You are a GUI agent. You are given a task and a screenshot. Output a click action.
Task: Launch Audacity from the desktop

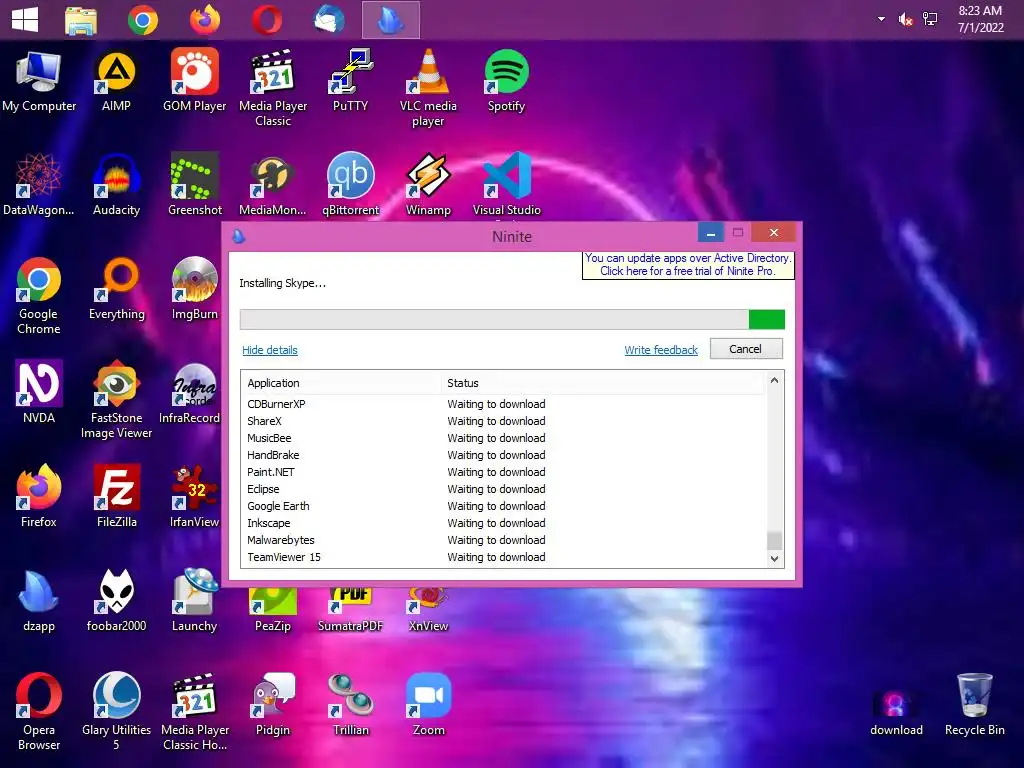(116, 185)
